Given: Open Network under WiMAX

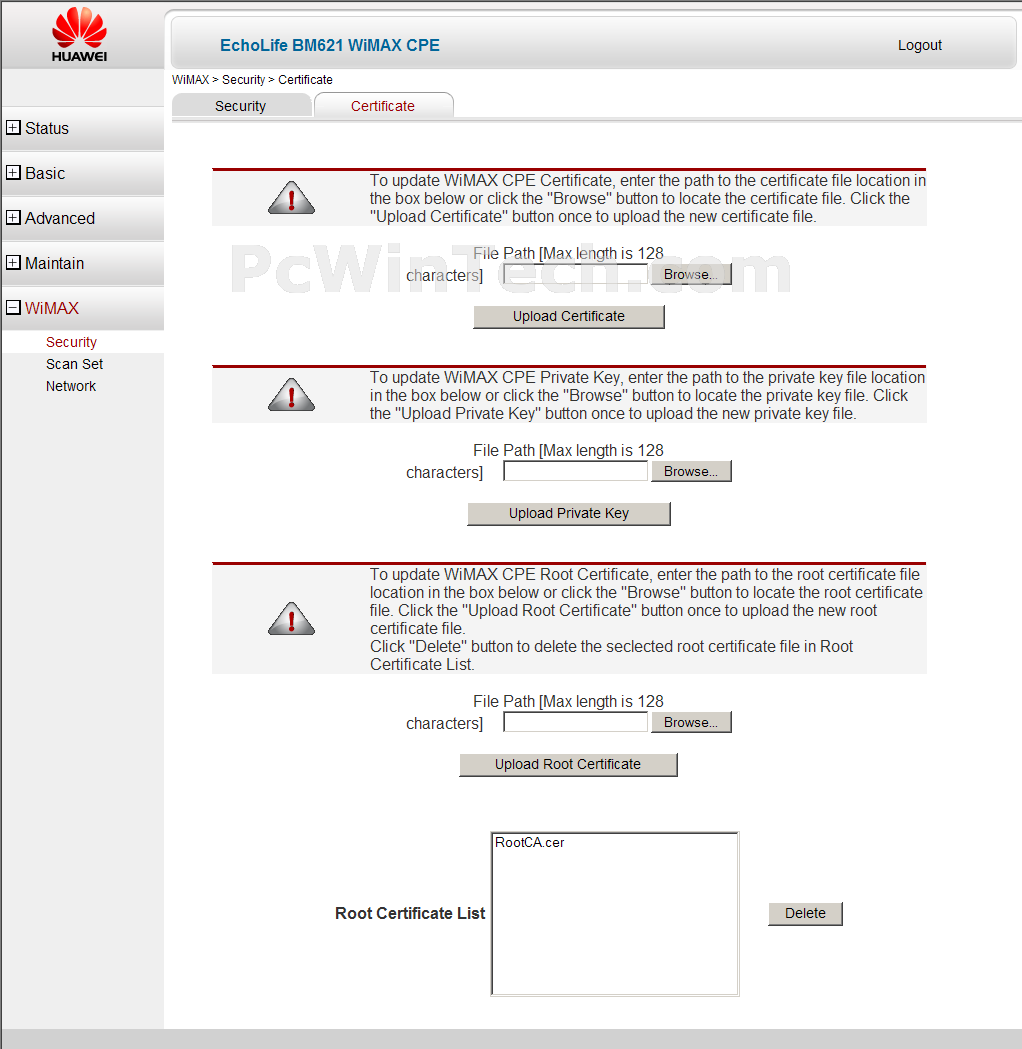Looking at the screenshot, I should click(71, 386).
